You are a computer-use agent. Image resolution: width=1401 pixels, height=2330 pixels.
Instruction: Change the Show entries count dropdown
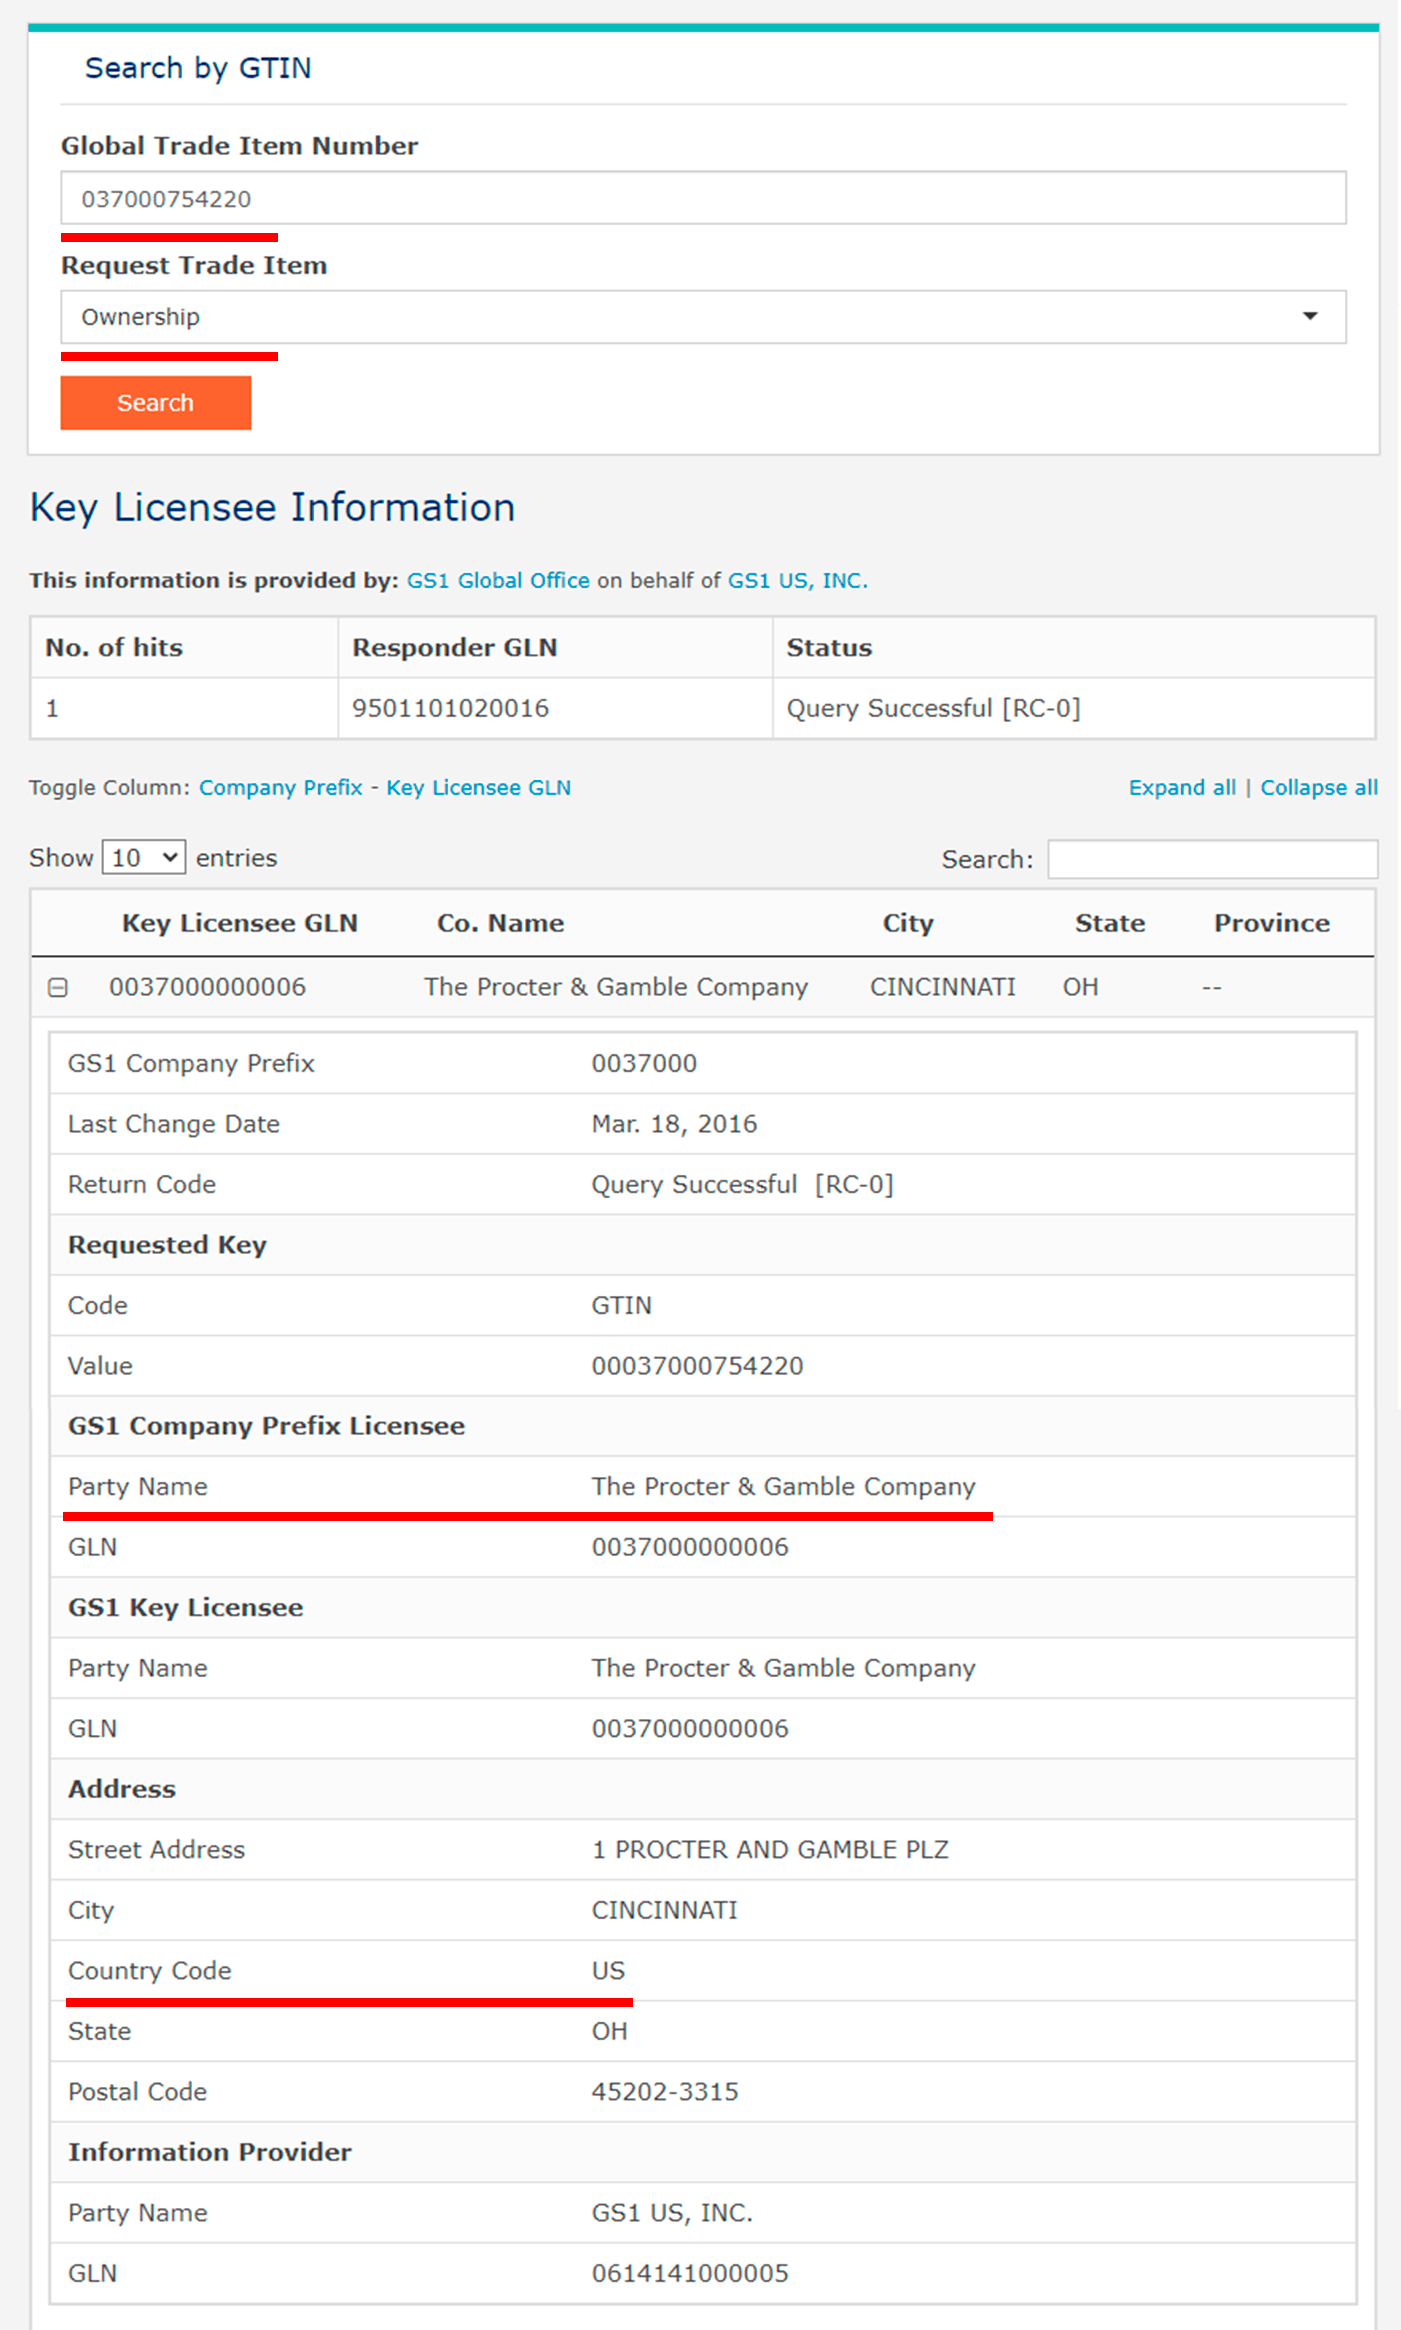pos(144,858)
